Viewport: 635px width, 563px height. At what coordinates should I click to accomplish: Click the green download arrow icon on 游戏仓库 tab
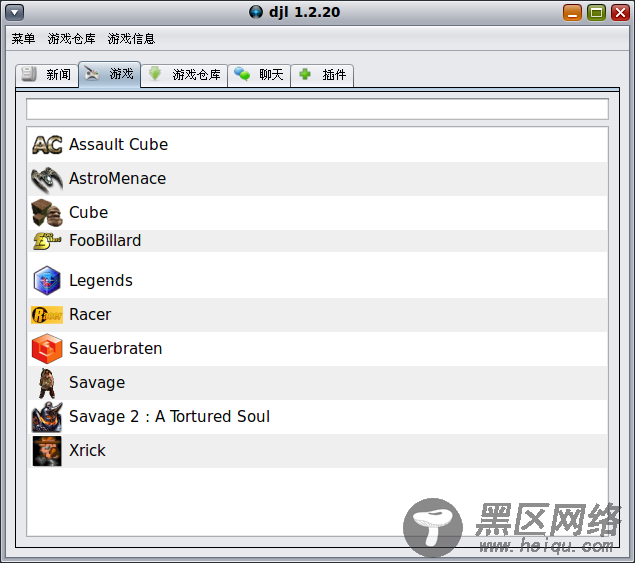(x=155, y=74)
